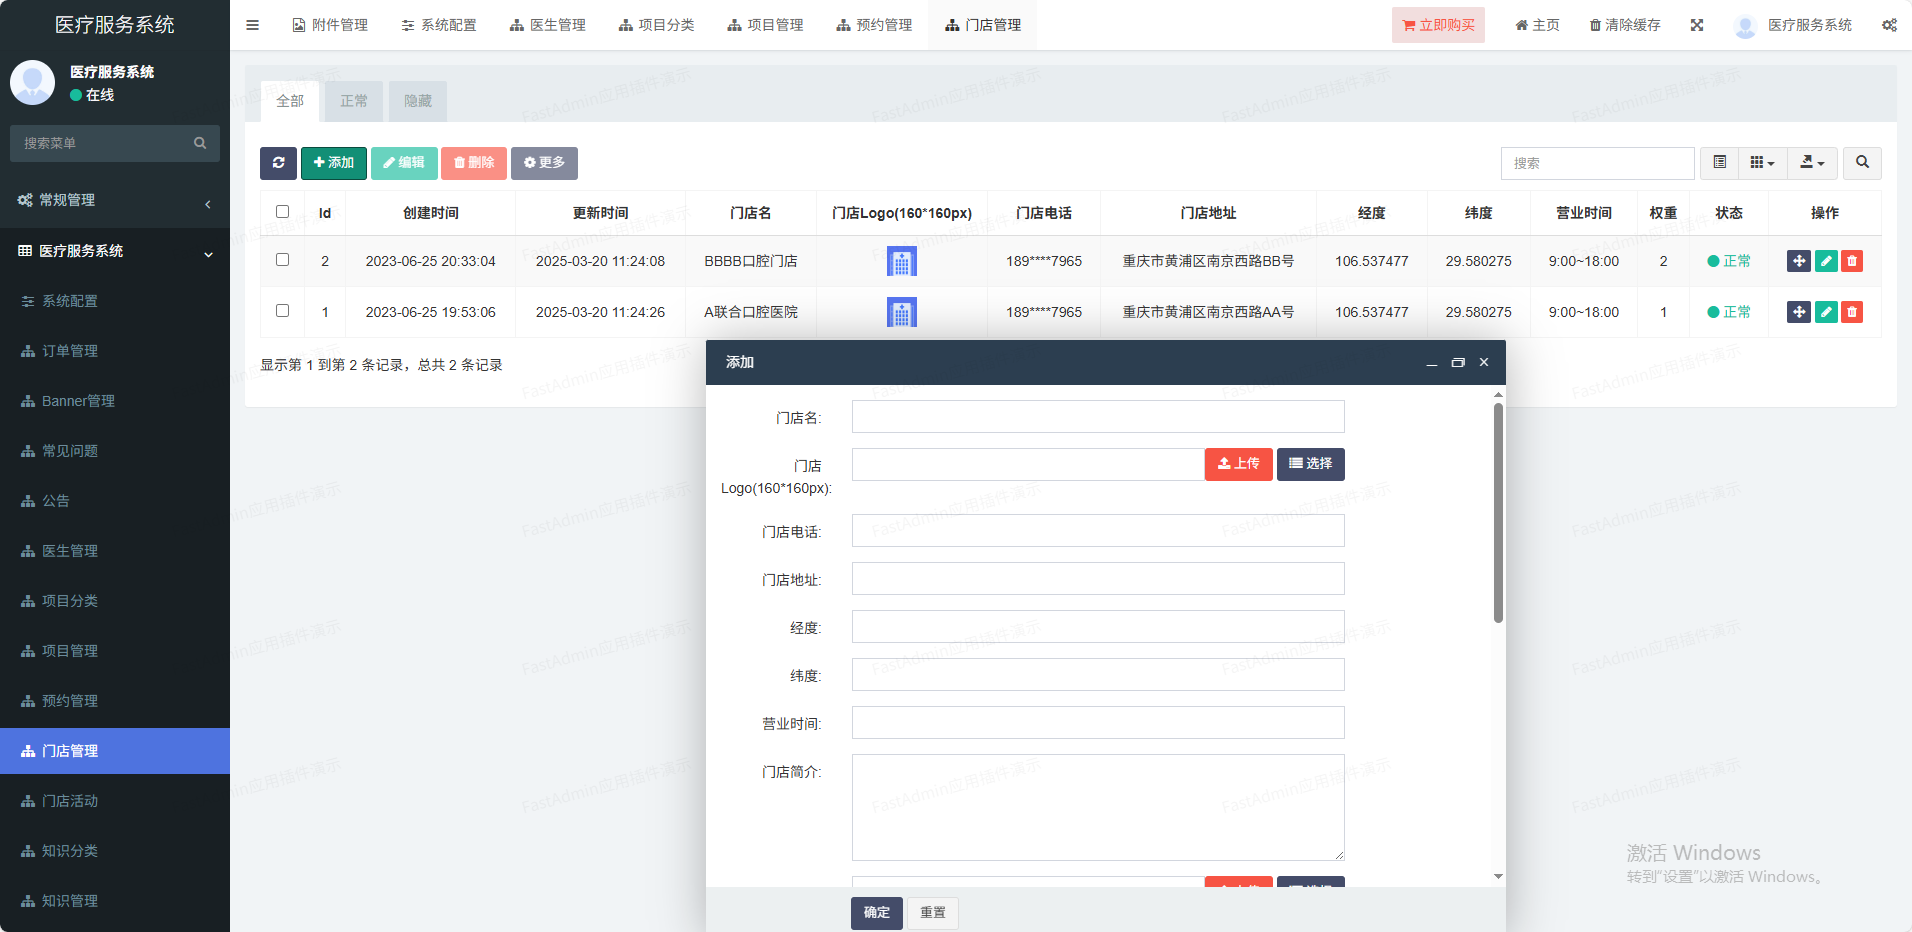Image resolution: width=1912 pixels, height=932 pixels.
Task: Click the 门店名 input field
Action: [x=1097, y=417]
